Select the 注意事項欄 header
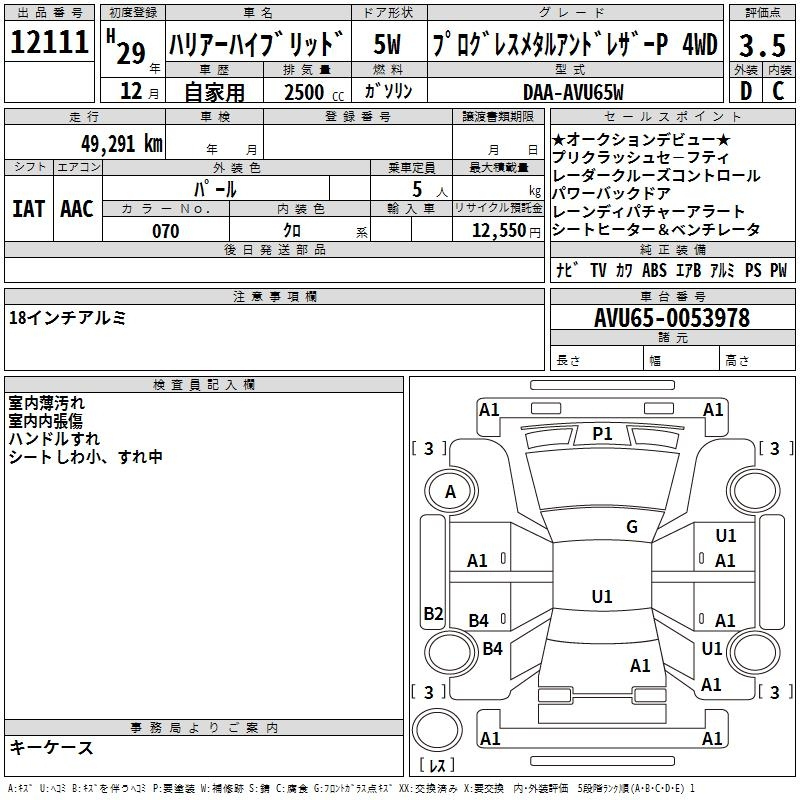The image size is (800, 800). pos(274,296)
